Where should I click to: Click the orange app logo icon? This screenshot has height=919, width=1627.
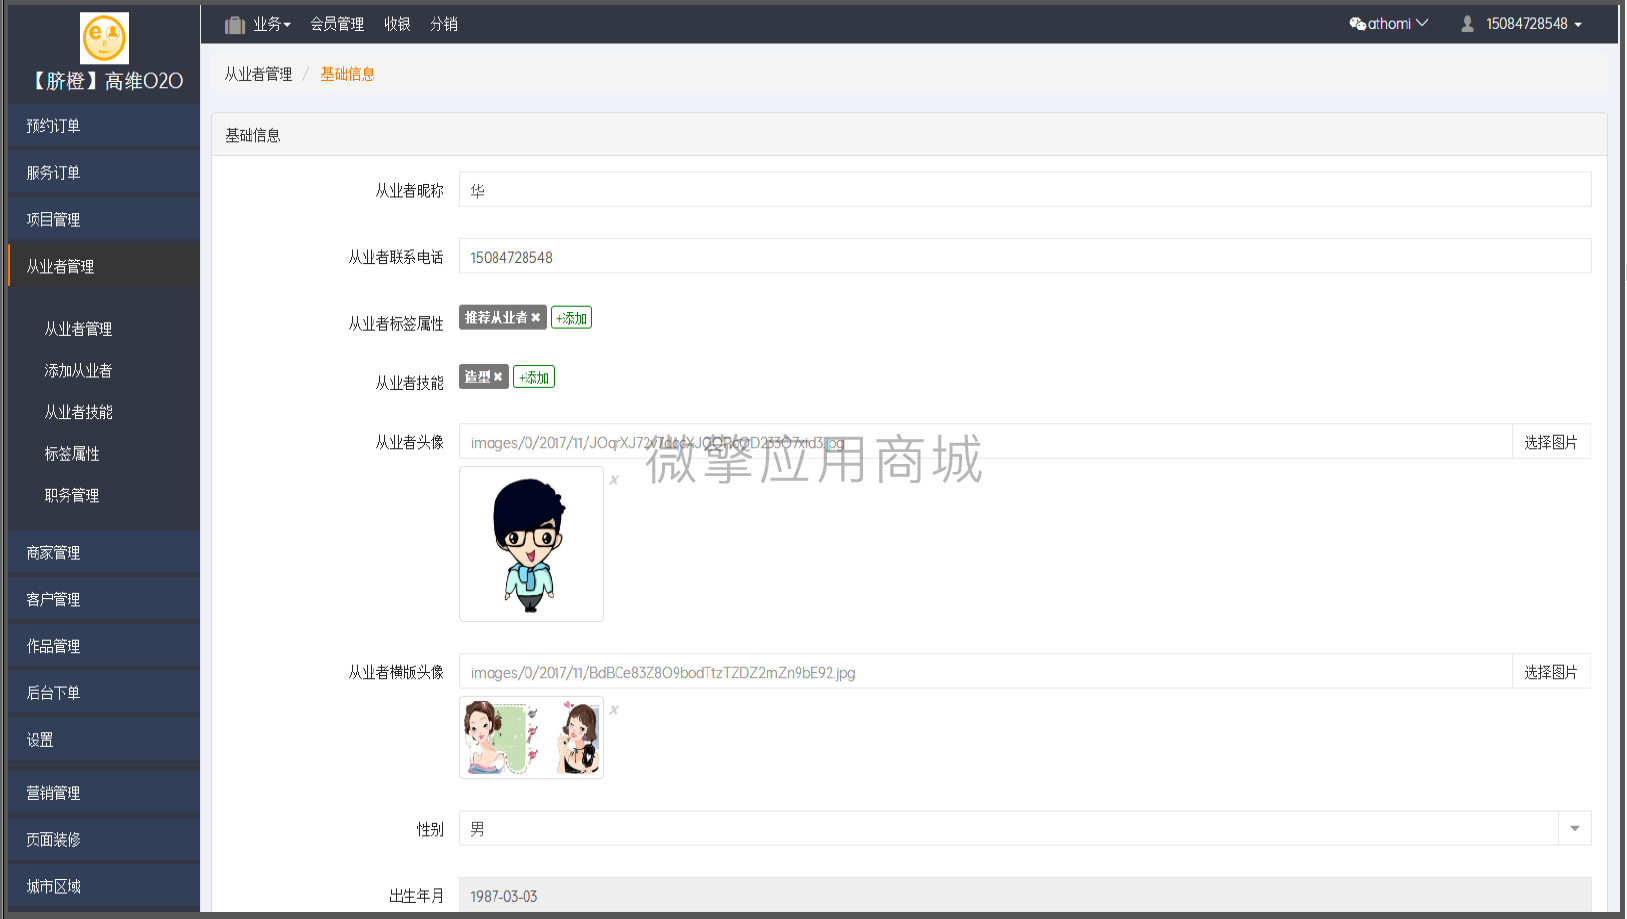[x=104, y=38]
